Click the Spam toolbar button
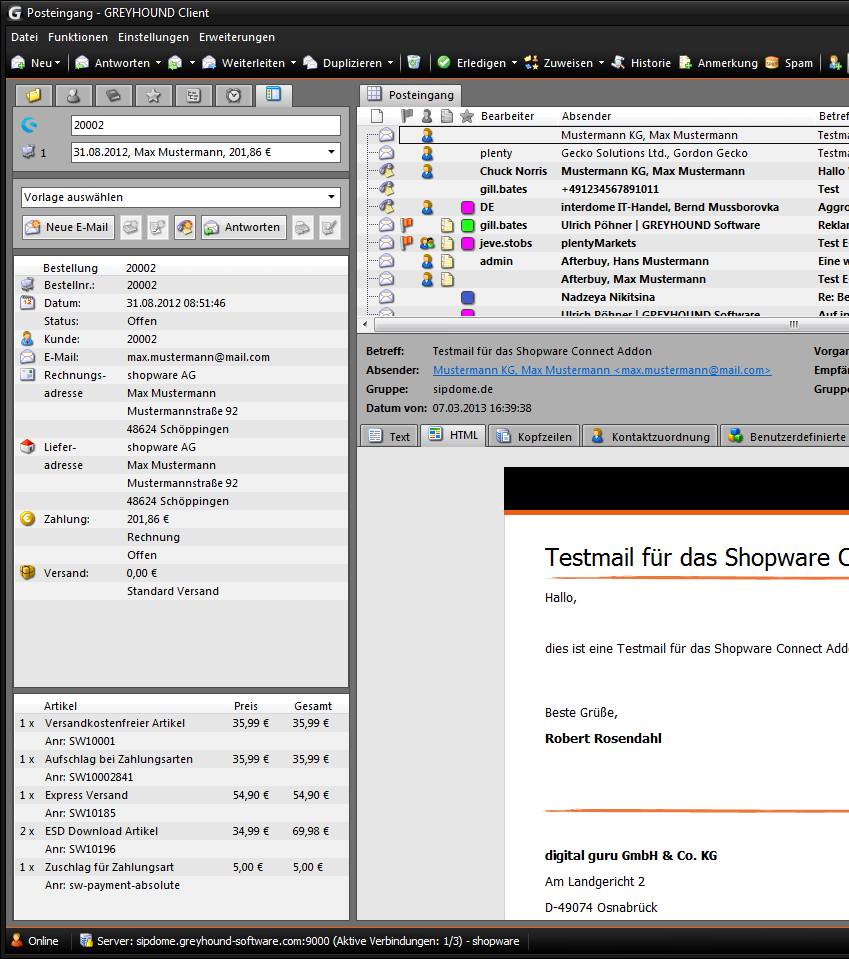 coord(789,62)
